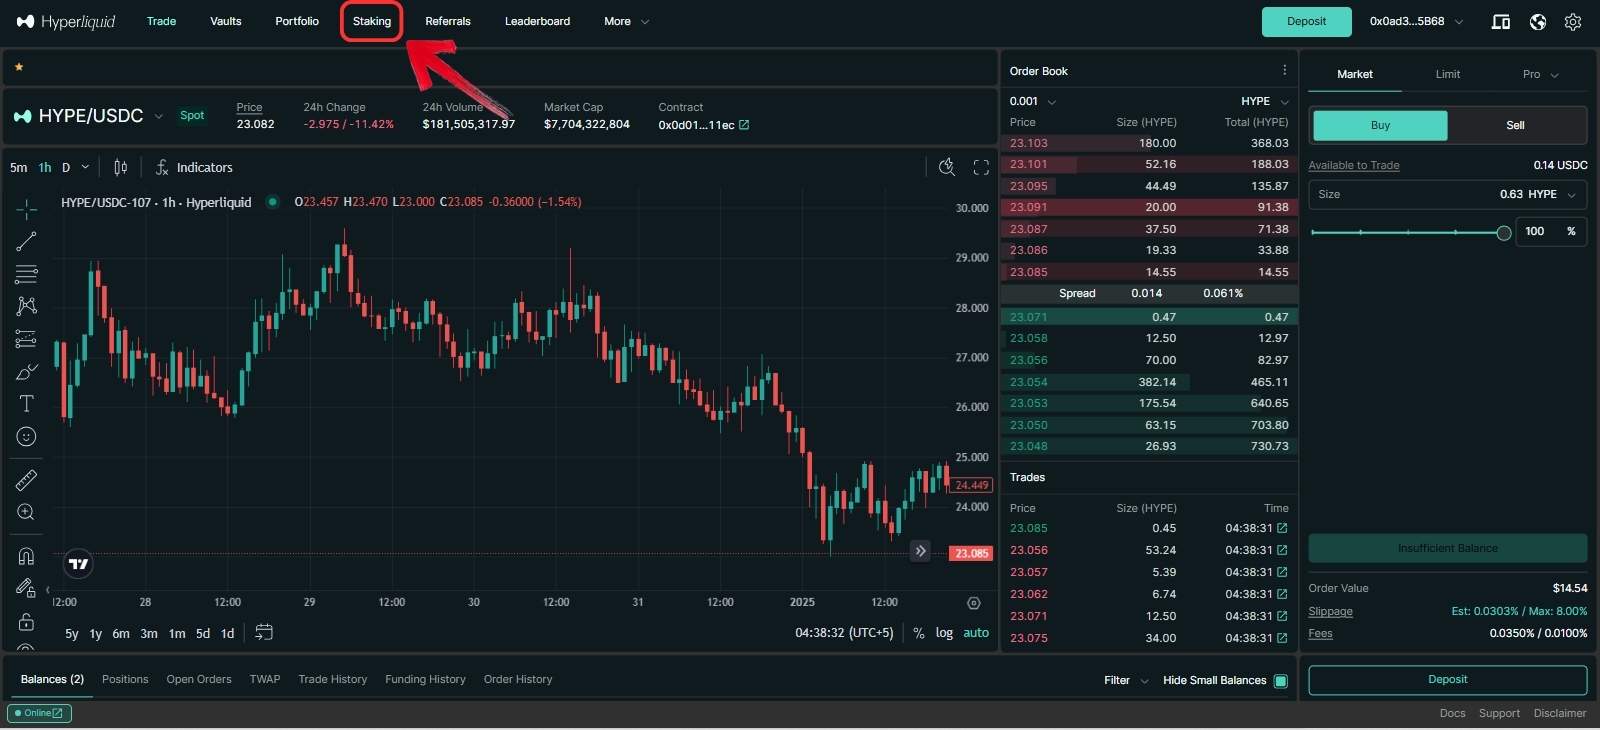1600x730 pixels.
Task: Open the Portfolio page
Action: coord(297,21)
